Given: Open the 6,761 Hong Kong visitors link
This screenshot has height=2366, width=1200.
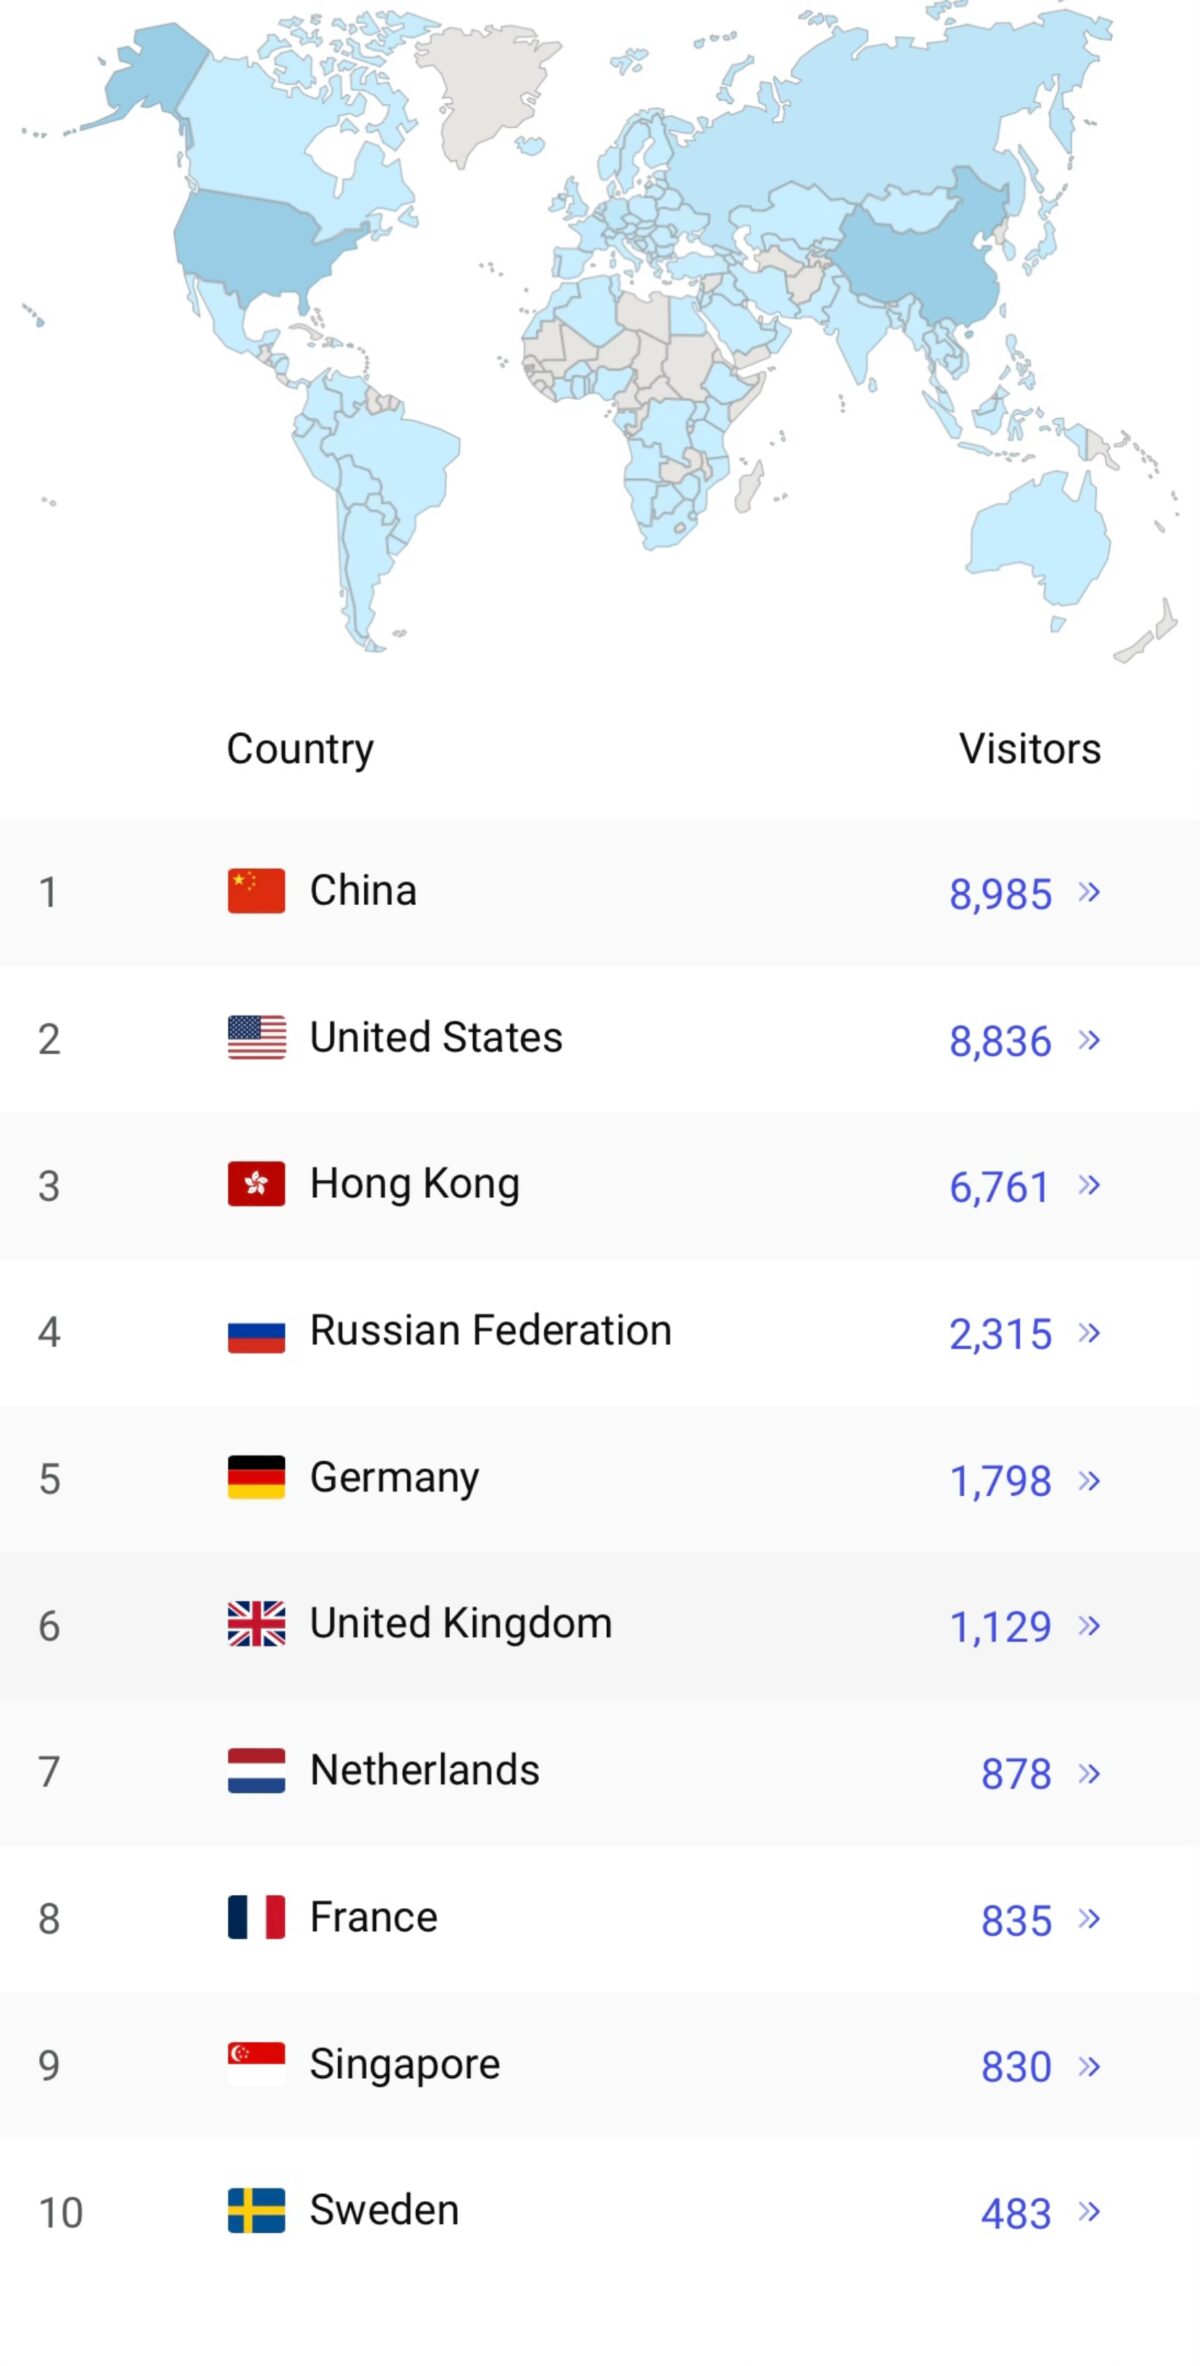Looking at the screenshot, I should click(1000, 1187).
